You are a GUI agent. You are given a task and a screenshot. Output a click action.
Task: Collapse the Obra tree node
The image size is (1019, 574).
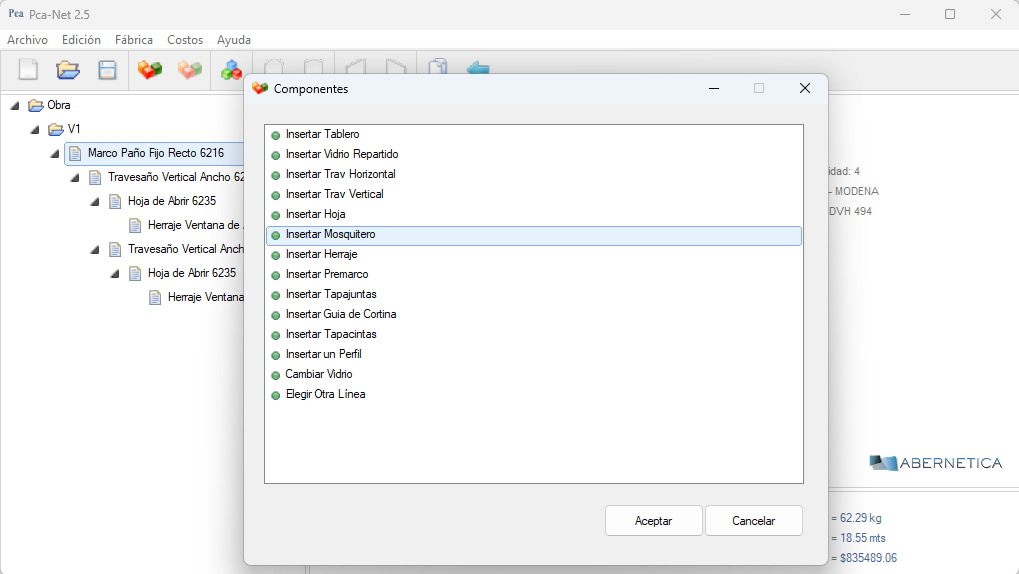point(15,105)
